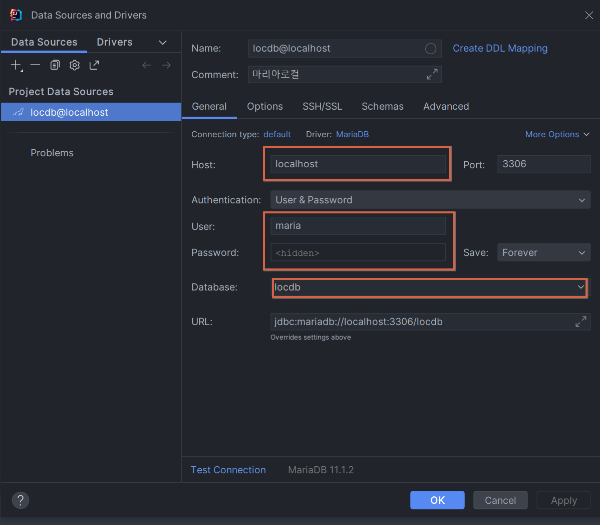Select locdb@localhost in Project Data Sources
The image size is (600, 525).
[x=91, y=112]
